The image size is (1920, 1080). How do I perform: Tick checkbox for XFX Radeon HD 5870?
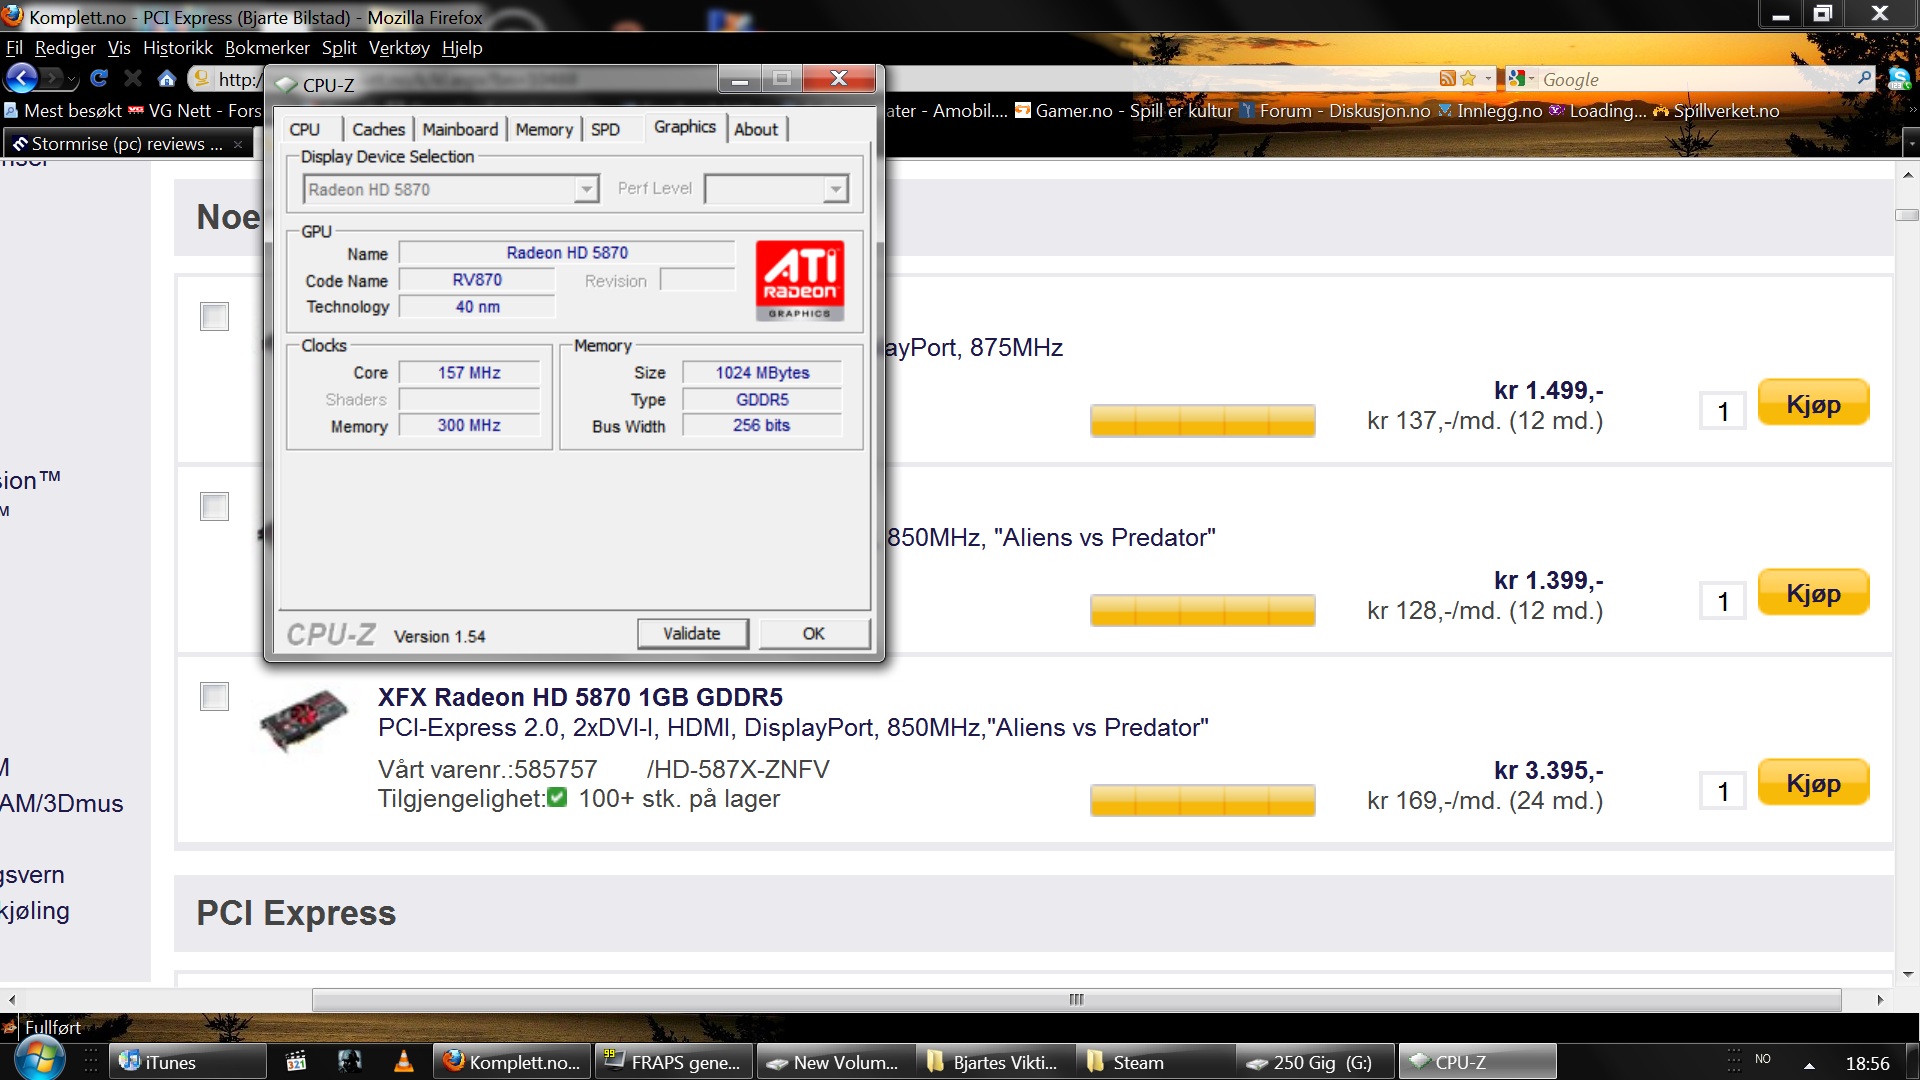(x=214, y=696)
